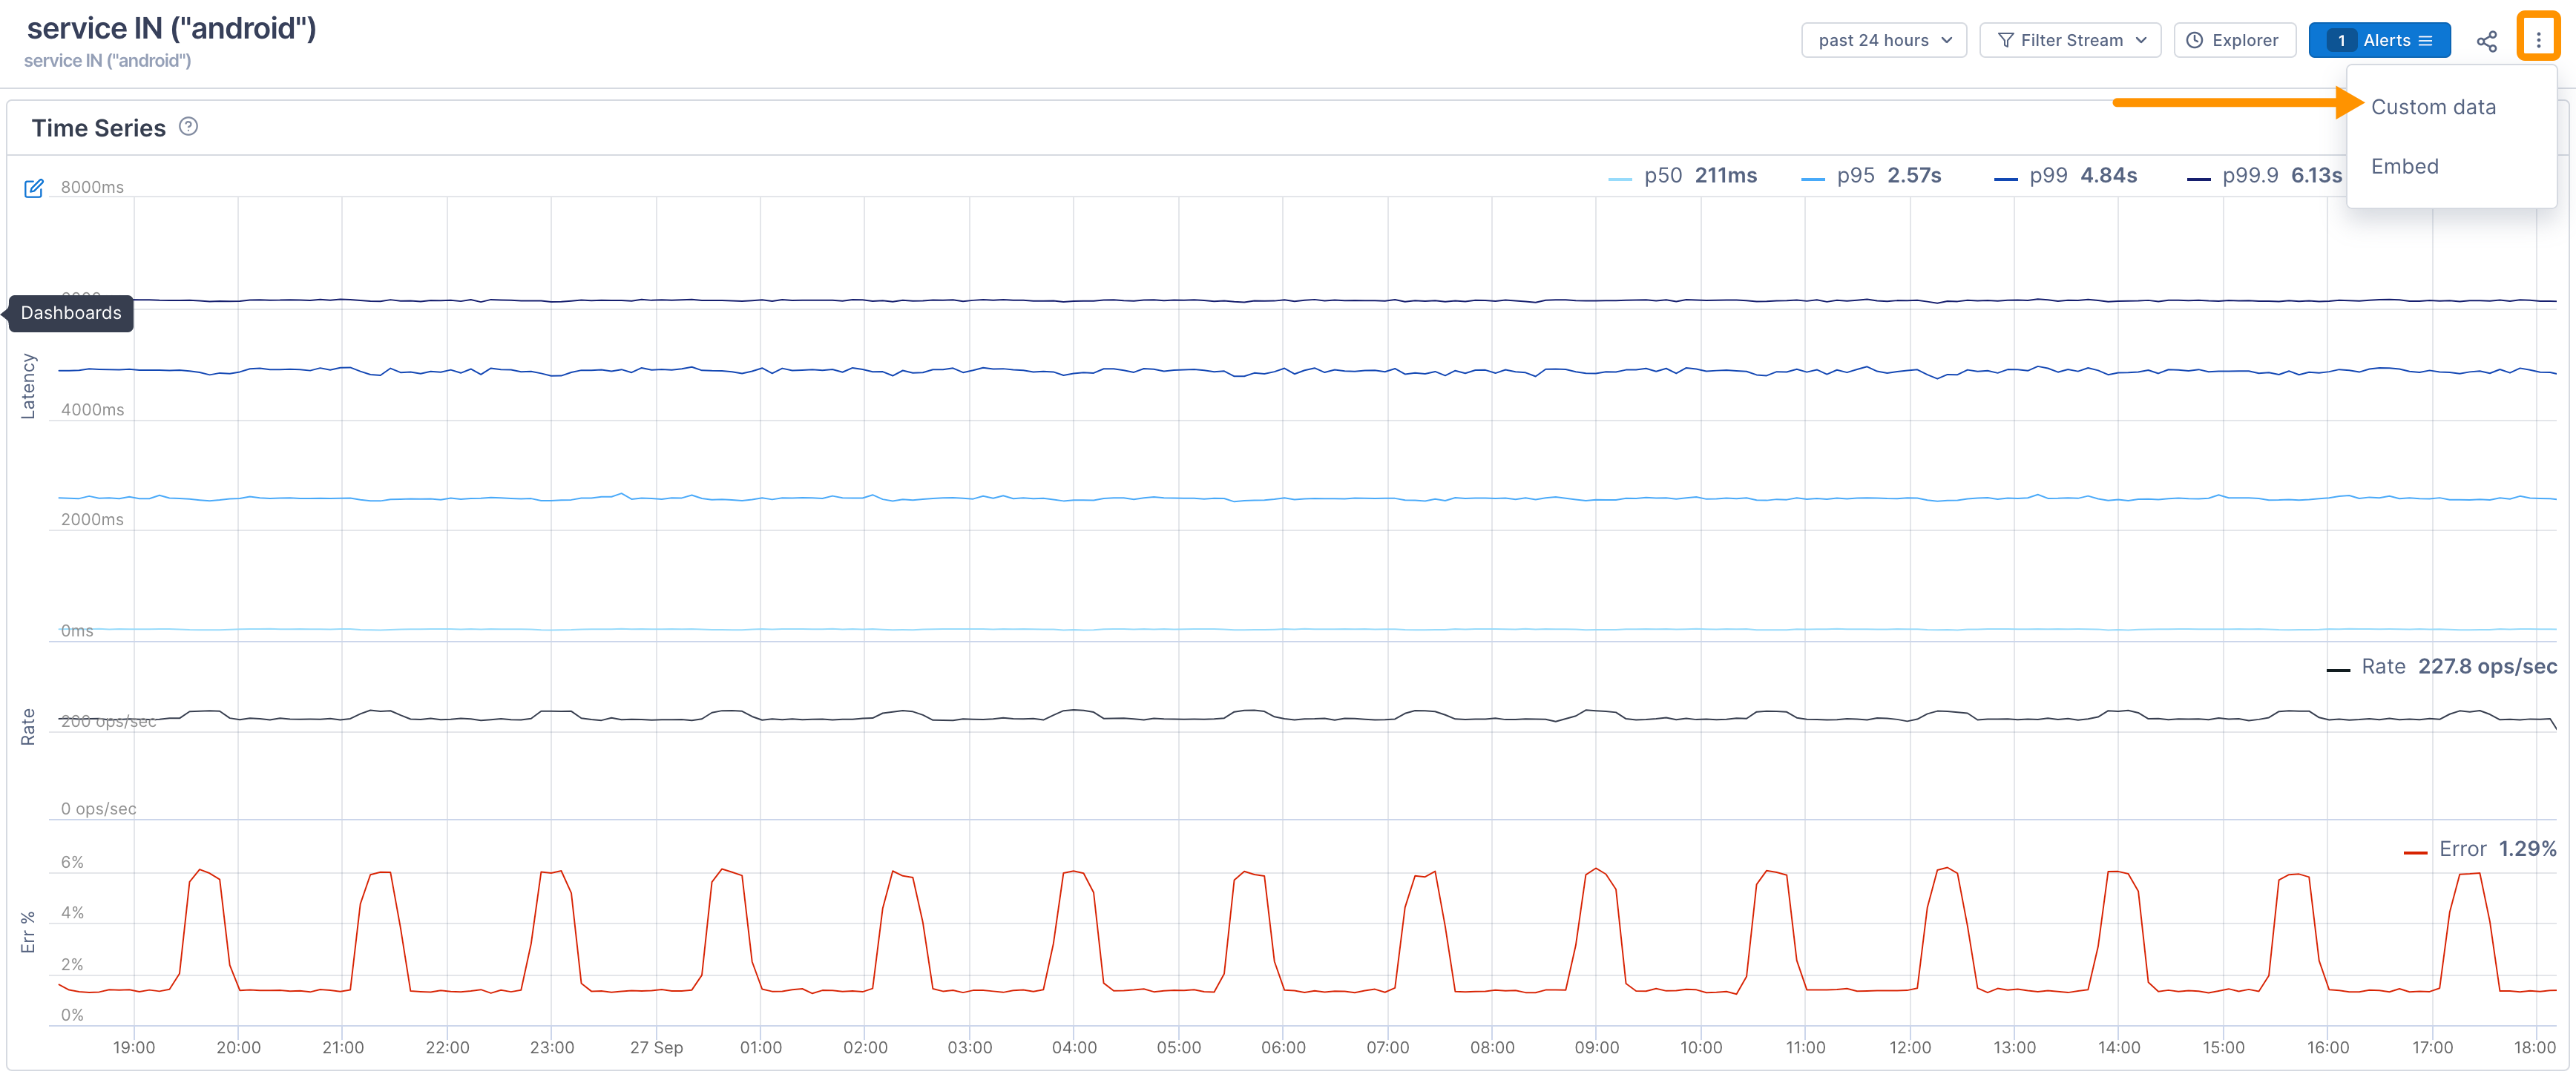2576x1080 pixels.
Task: Choose the Embed menu option
Action: click(2404, 166)
